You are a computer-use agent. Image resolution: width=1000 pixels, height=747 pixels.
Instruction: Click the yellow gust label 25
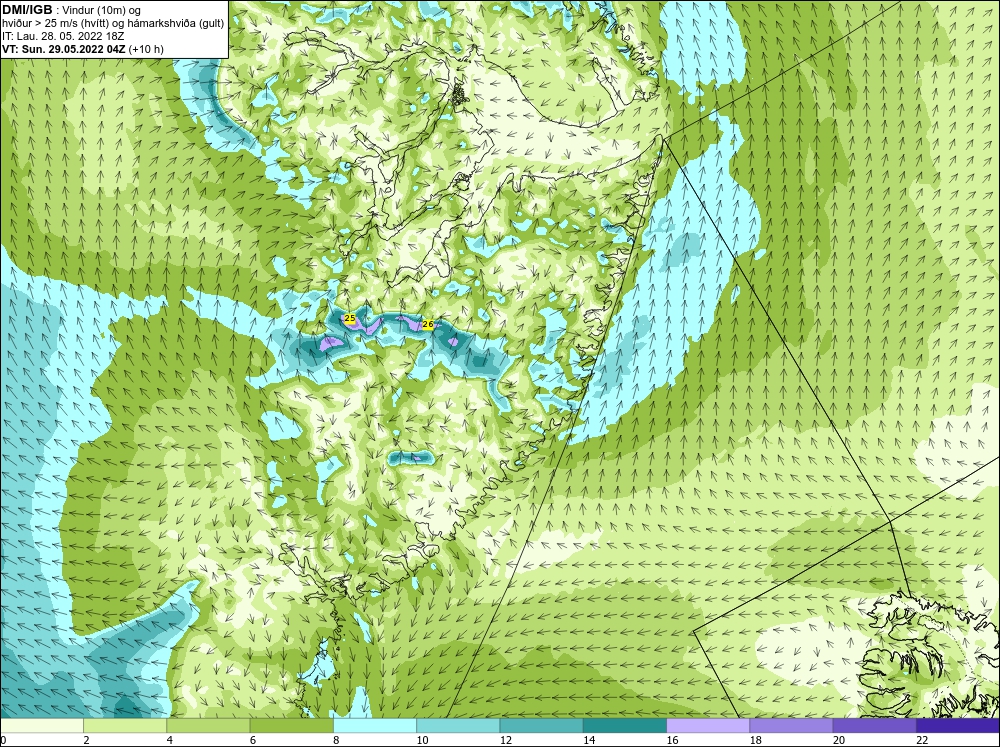tap(349, 318)
